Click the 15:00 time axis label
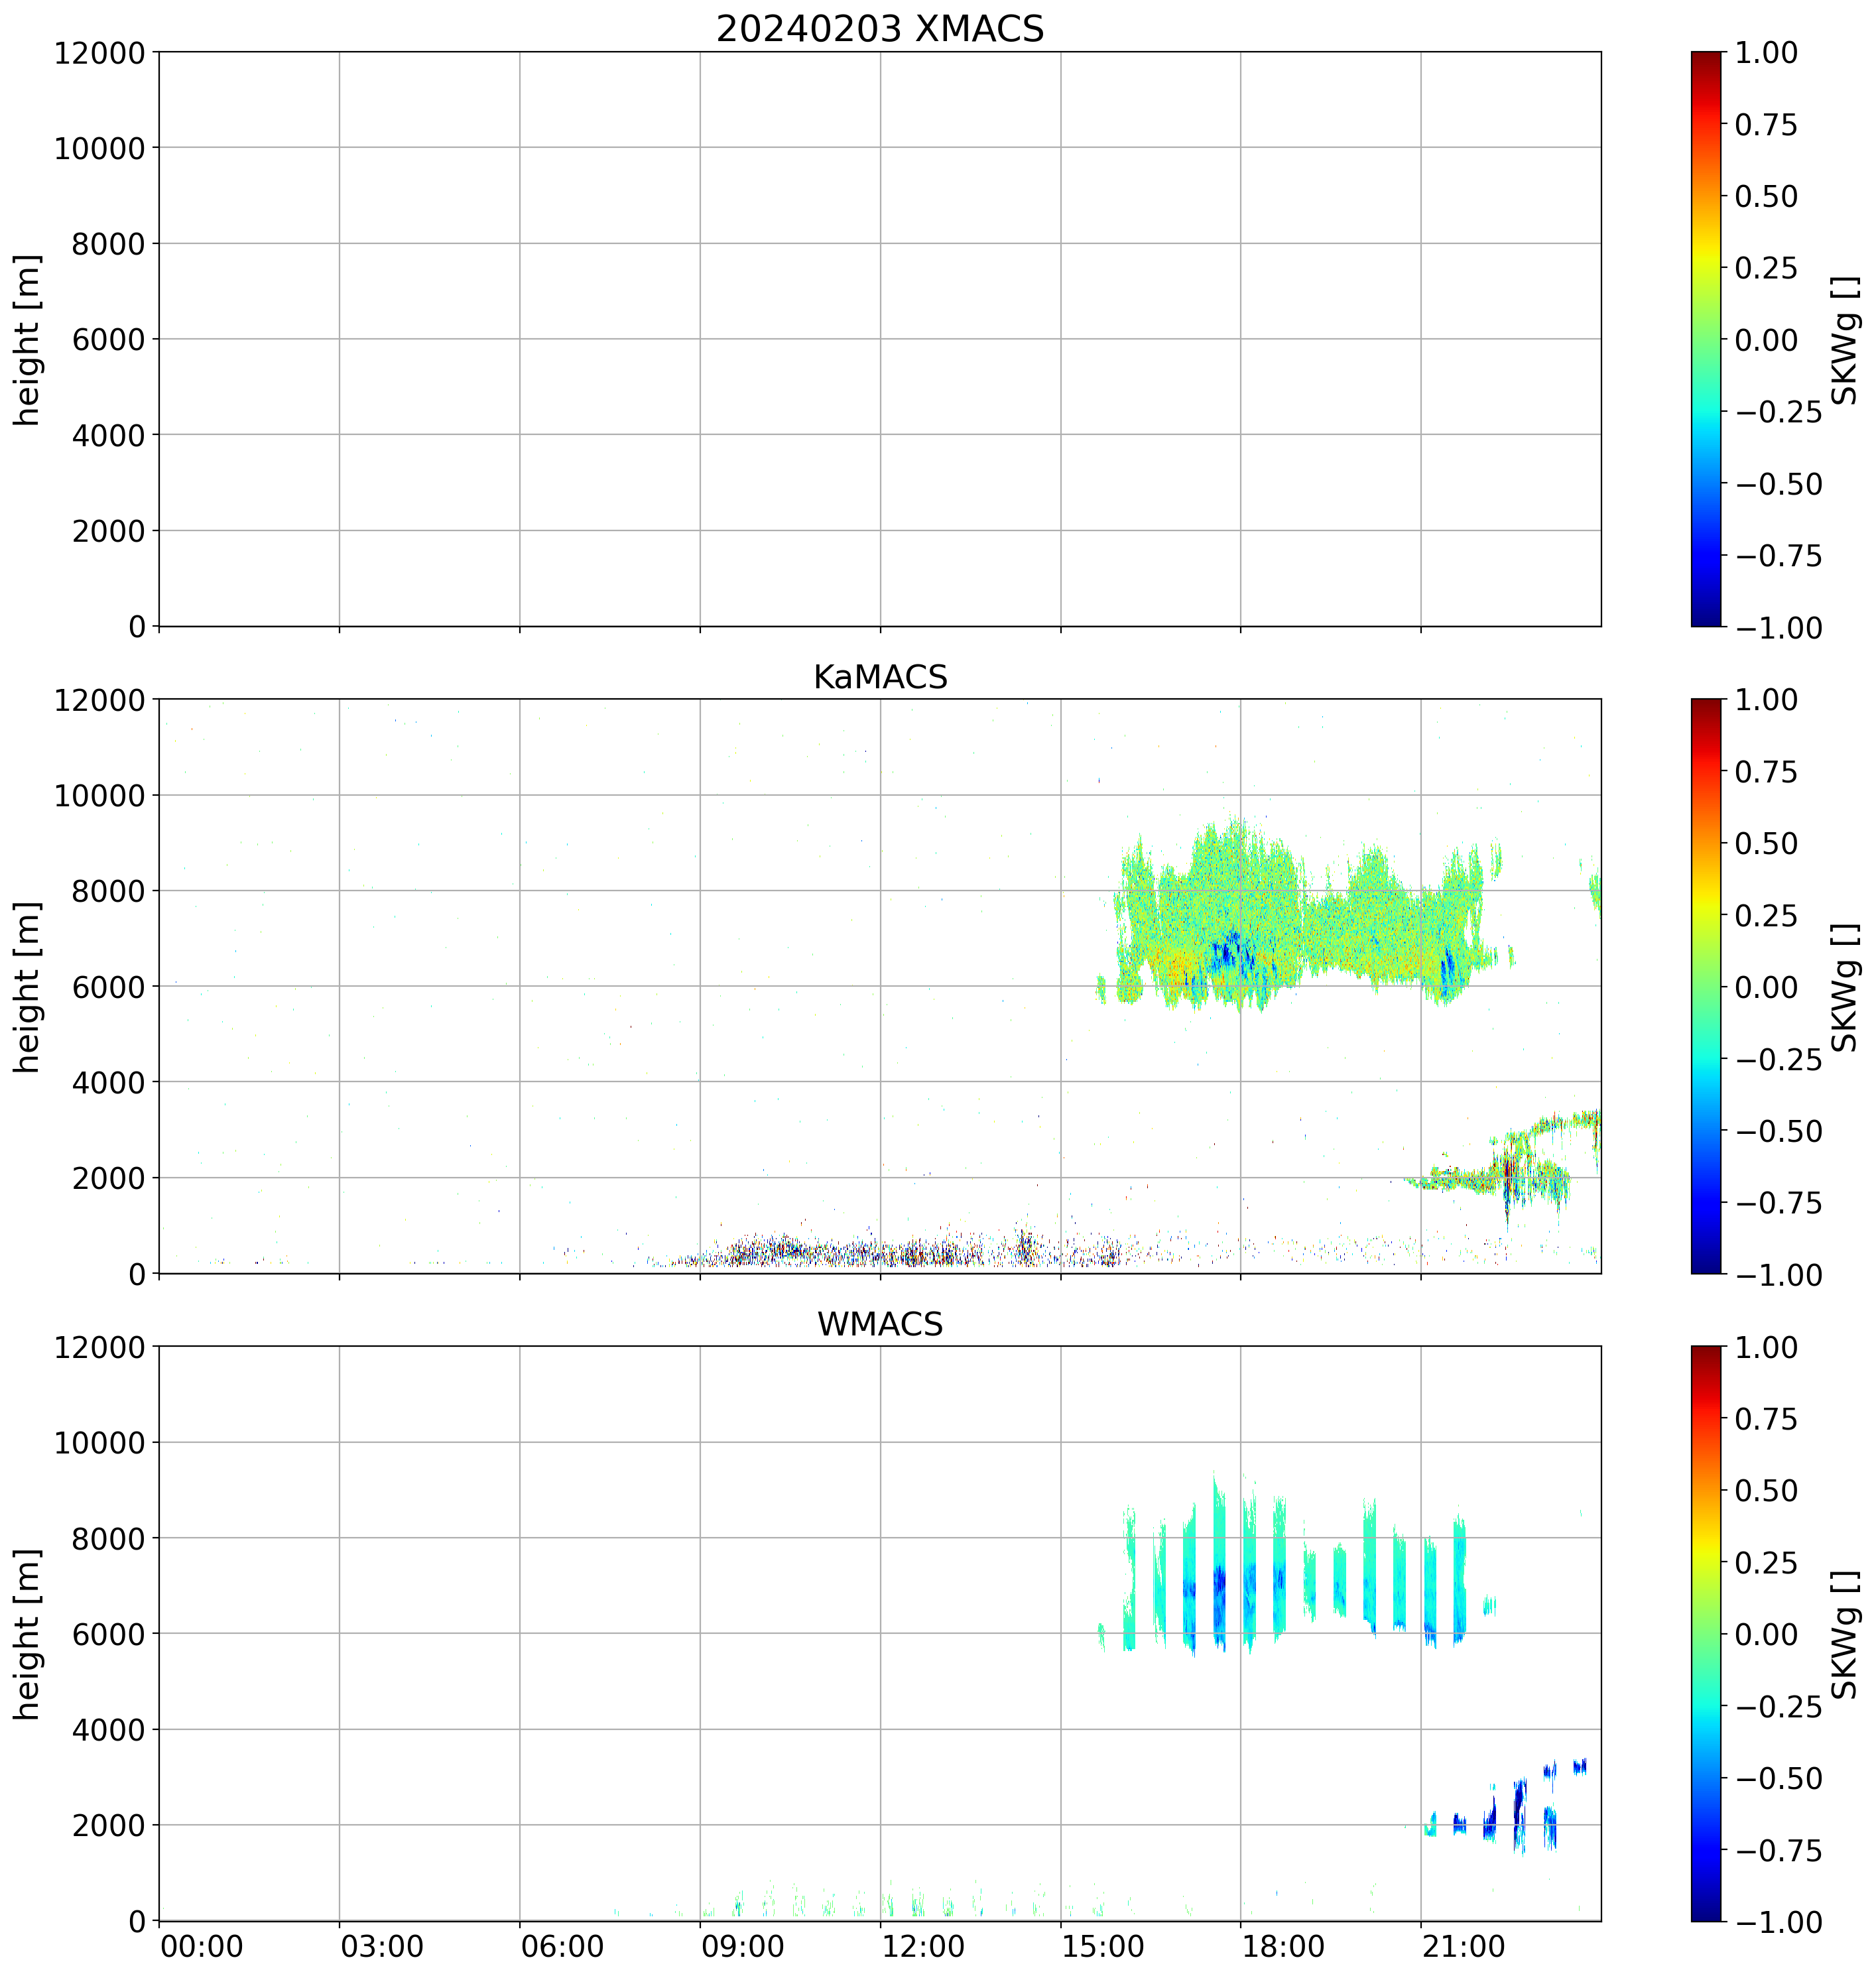 pyautogui.click(x=1103, y=1946)
